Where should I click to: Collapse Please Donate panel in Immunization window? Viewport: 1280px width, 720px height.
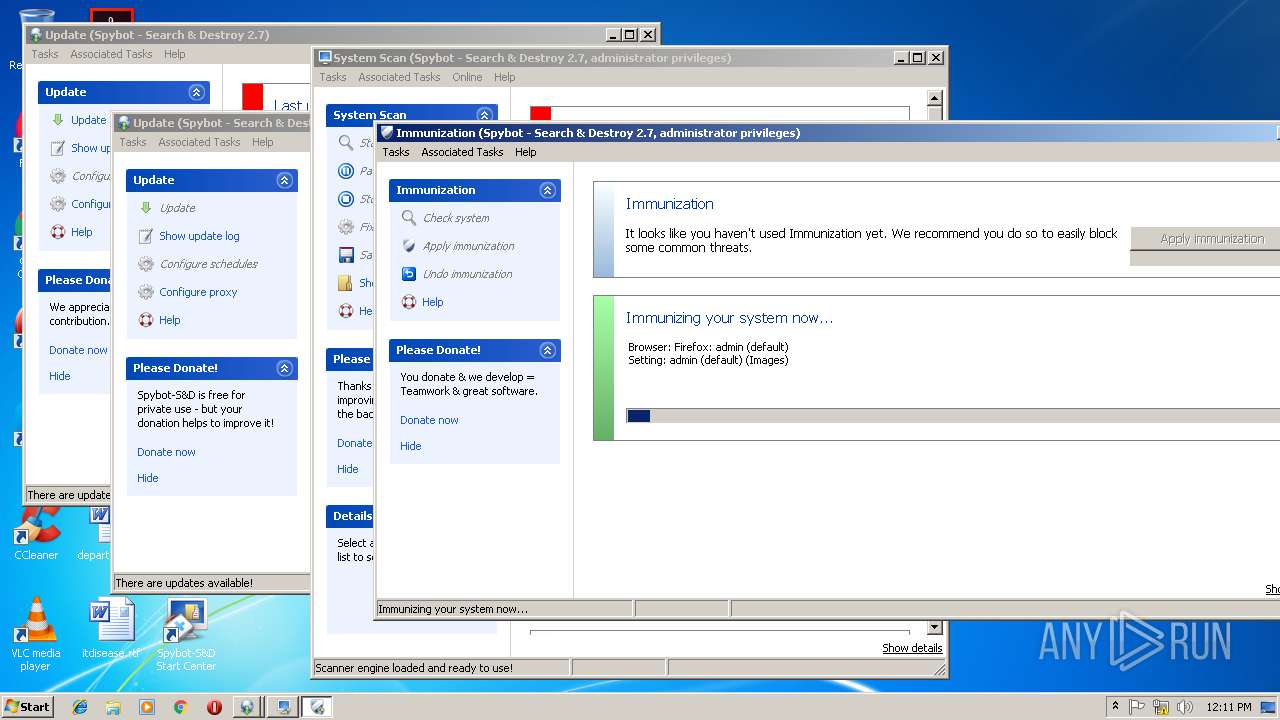(x=547, y=350)
